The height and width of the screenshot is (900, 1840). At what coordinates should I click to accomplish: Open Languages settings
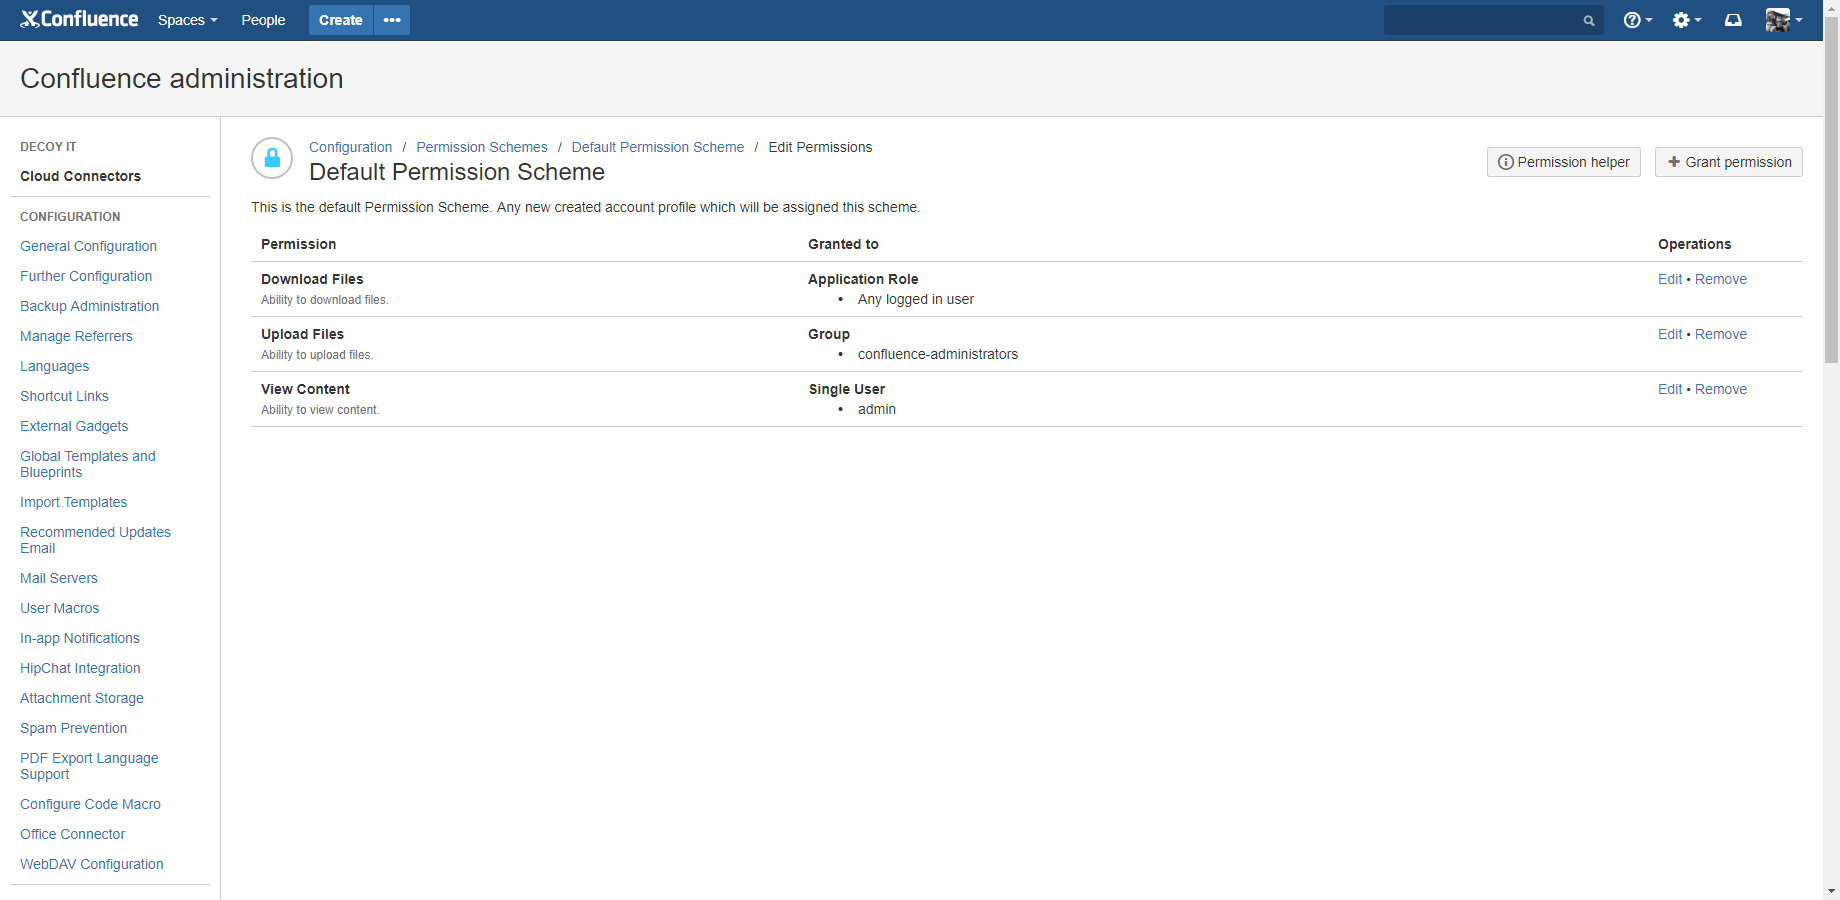coord(54,366)
